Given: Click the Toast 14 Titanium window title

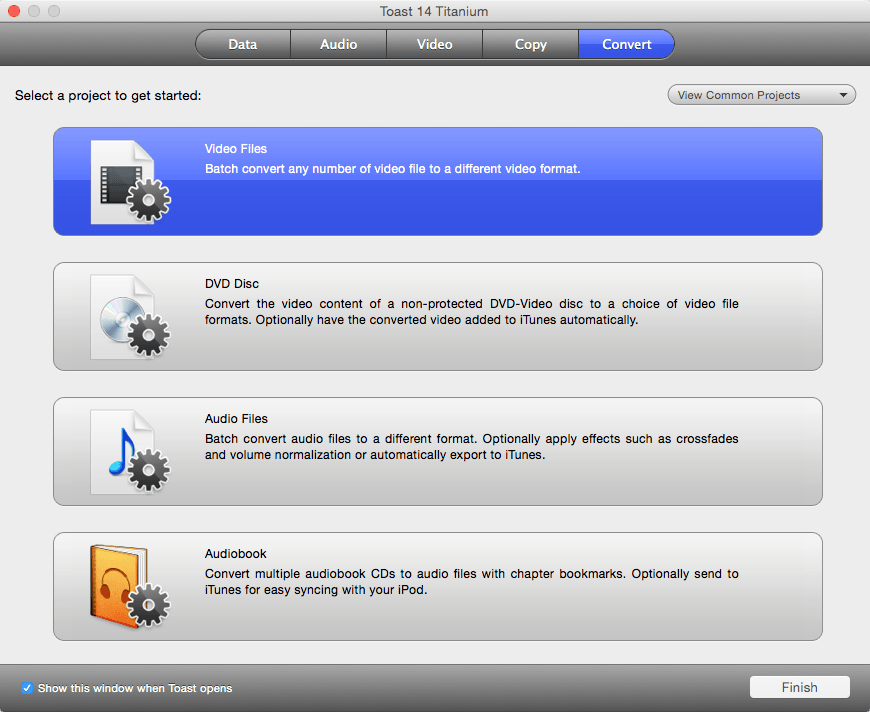Looking at the screenshot, I should coord(434,11).
